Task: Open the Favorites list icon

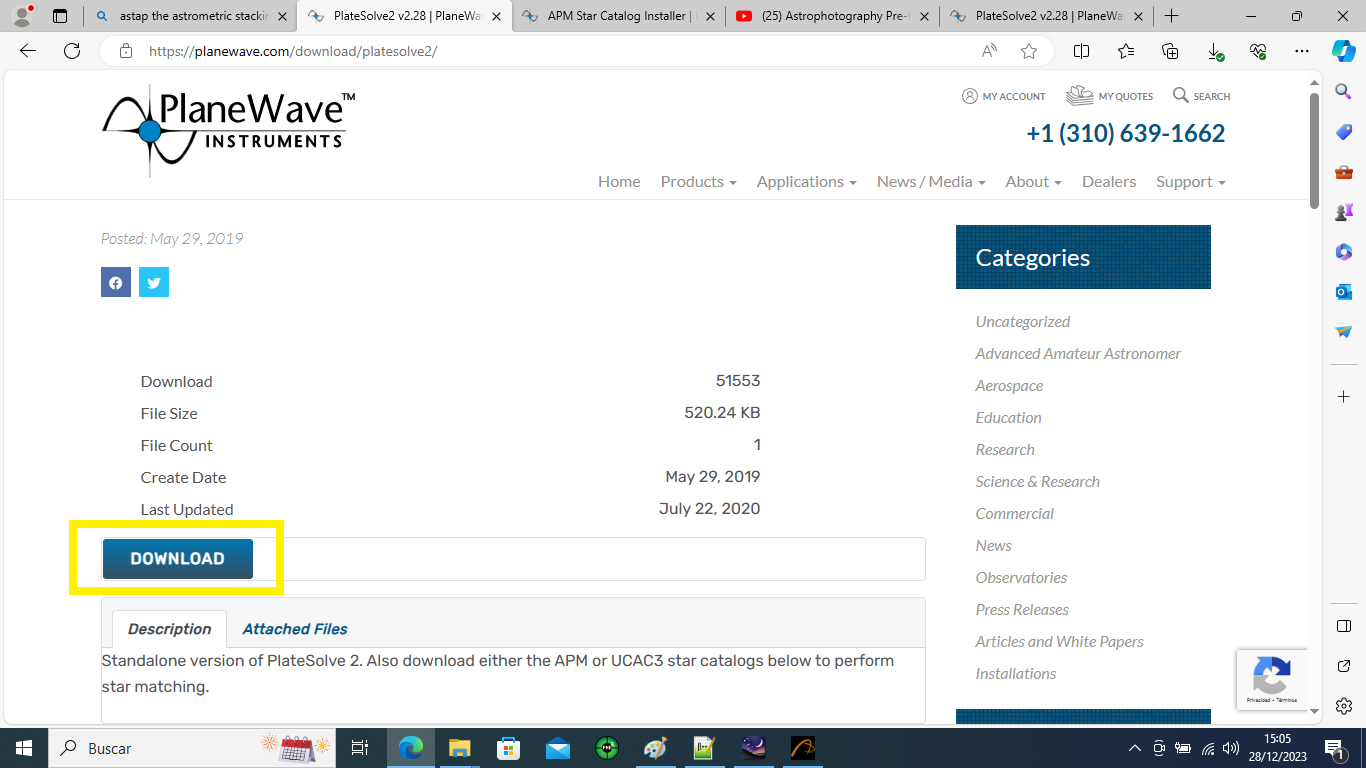Action: coord(1126,51)
